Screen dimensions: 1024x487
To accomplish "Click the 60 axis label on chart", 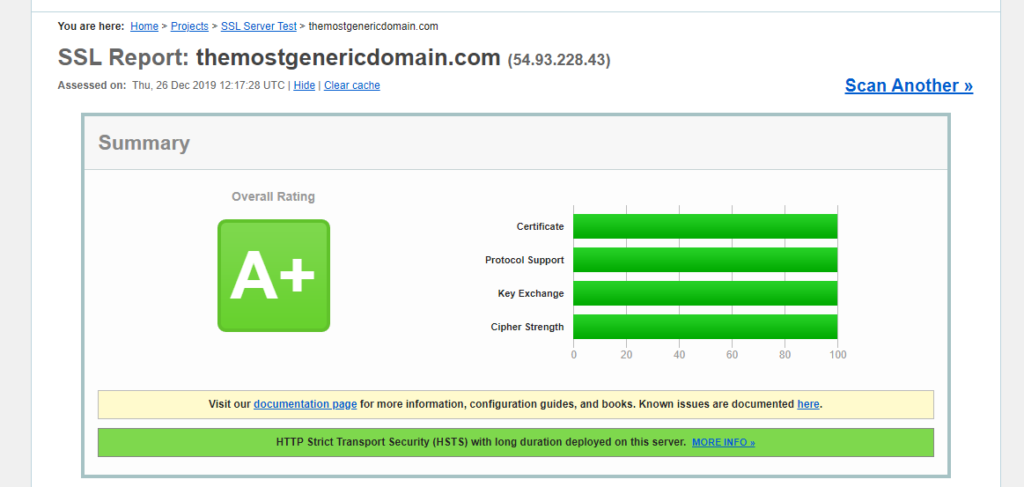I will (732, 354).
